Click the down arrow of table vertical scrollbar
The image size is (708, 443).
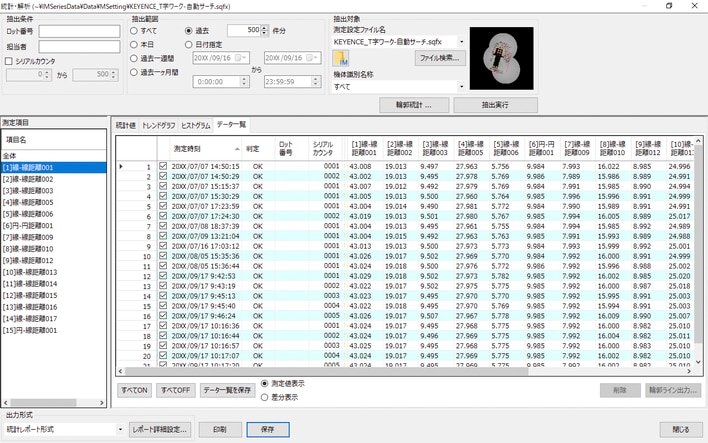point(698,362)
